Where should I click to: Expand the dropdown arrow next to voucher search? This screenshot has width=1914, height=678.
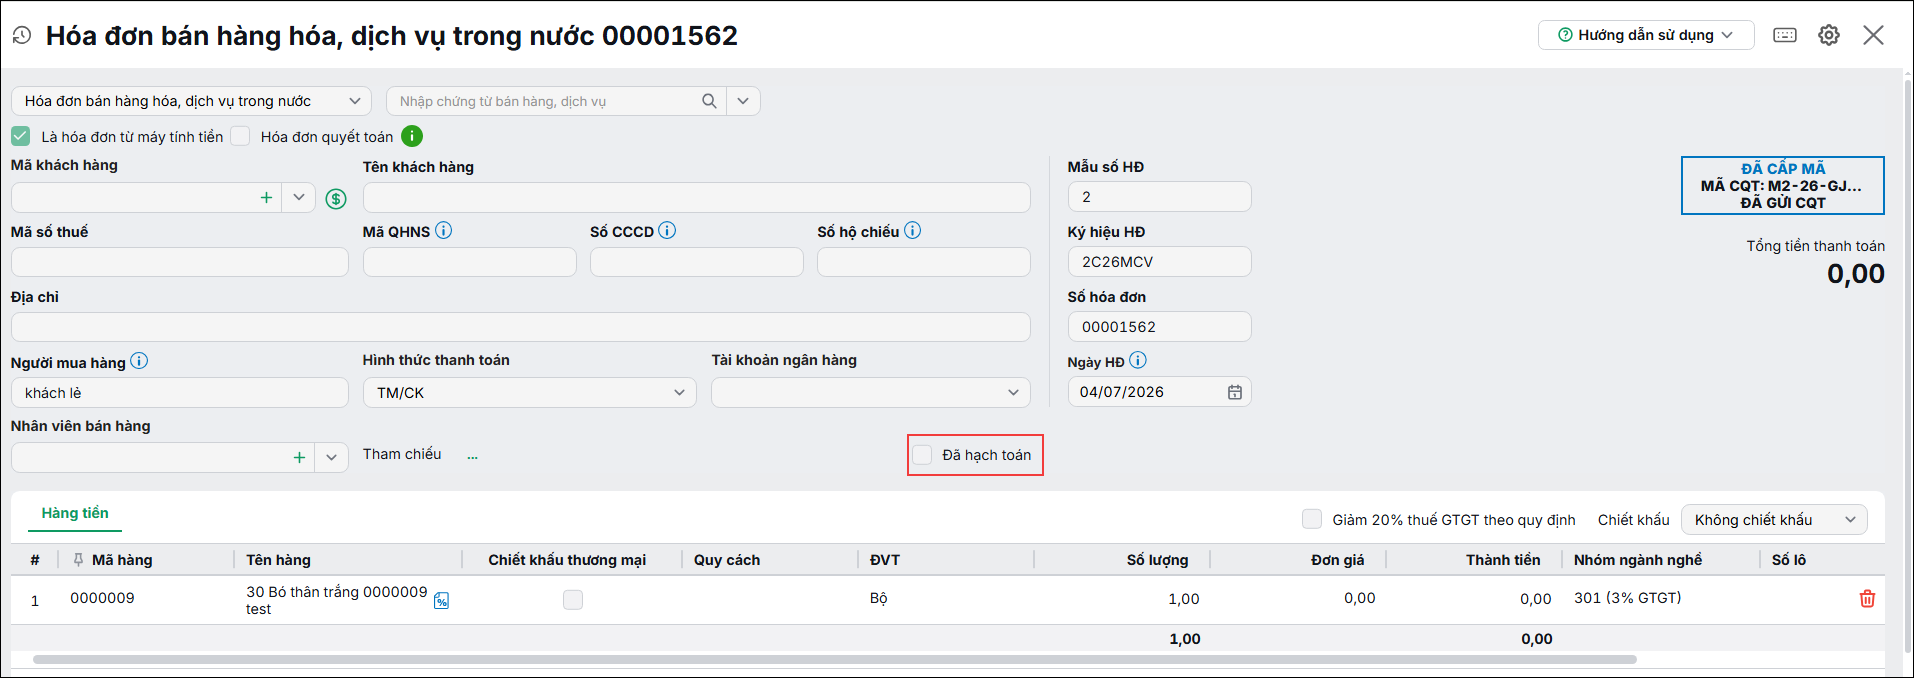(743, 101)
